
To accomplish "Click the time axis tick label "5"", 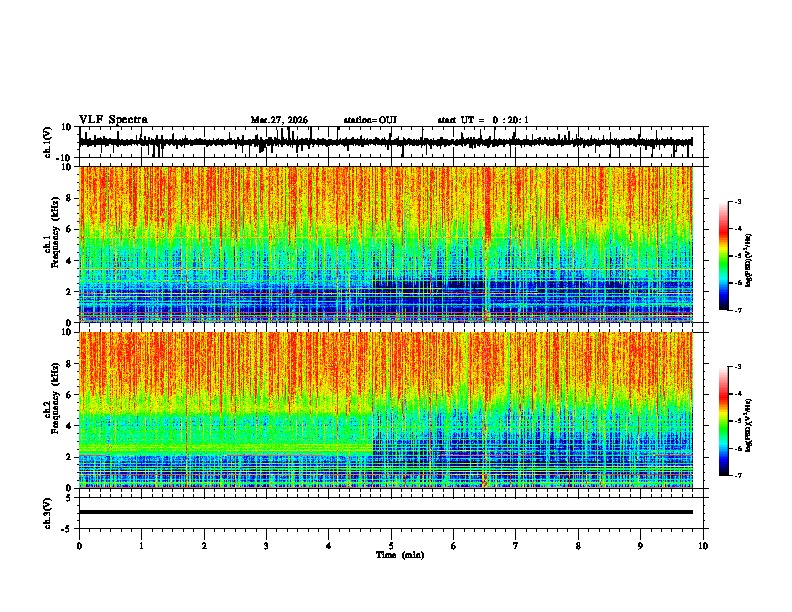I will [391, 546].
